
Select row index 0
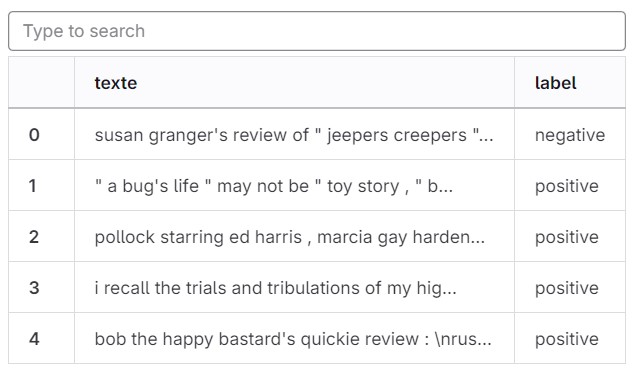coord(34,135)
